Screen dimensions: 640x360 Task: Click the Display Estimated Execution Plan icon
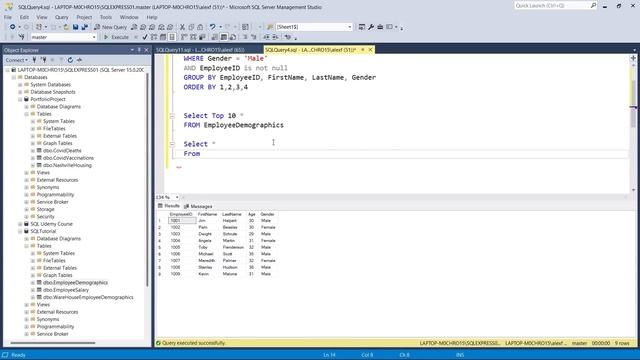tap(154, 37)
